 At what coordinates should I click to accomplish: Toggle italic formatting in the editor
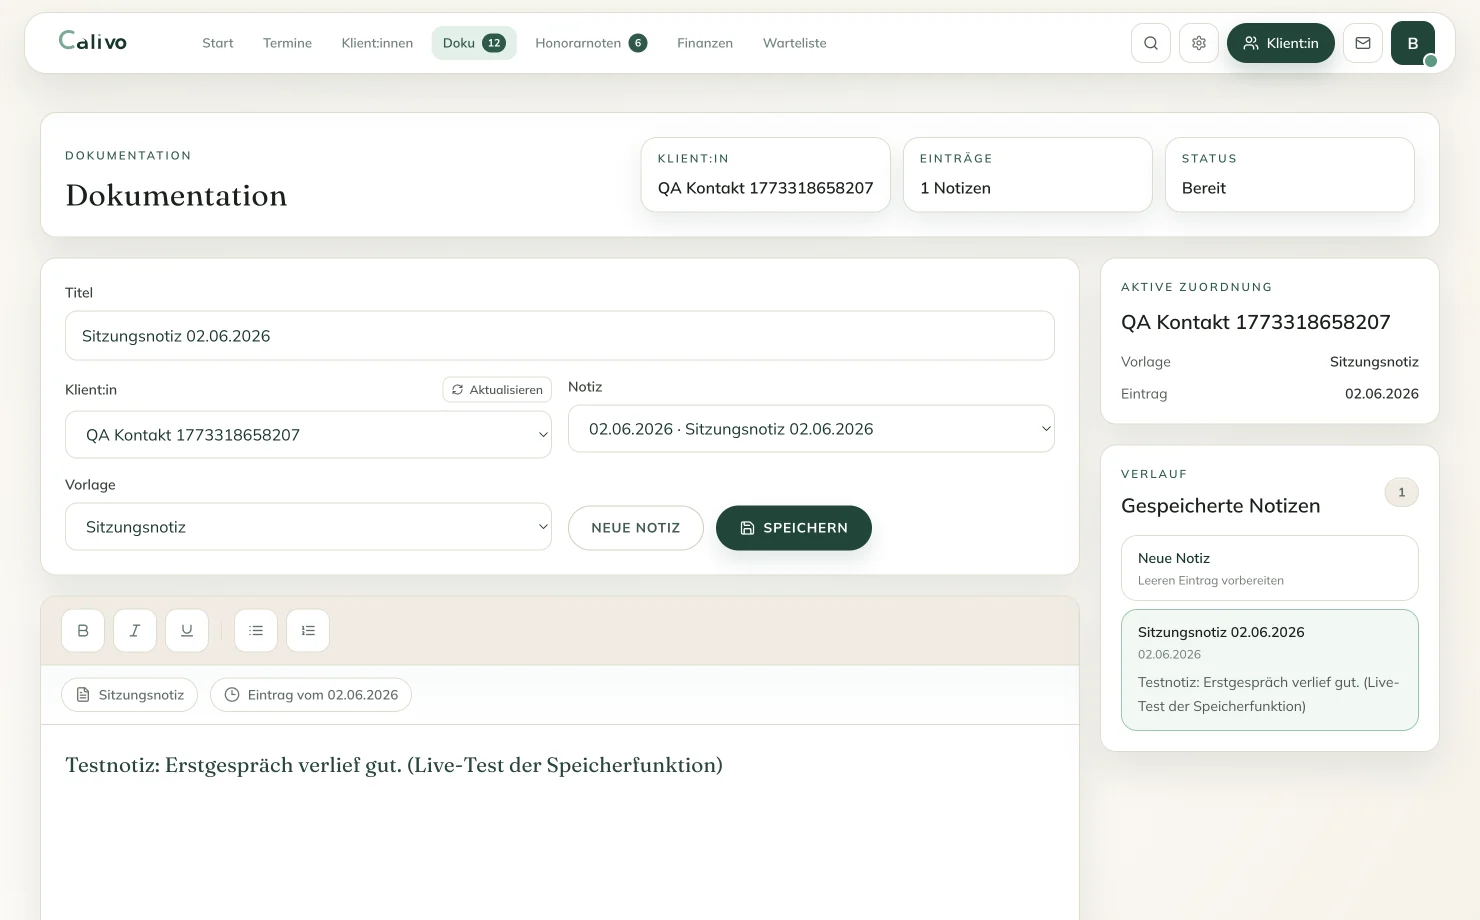pos(135,631)
